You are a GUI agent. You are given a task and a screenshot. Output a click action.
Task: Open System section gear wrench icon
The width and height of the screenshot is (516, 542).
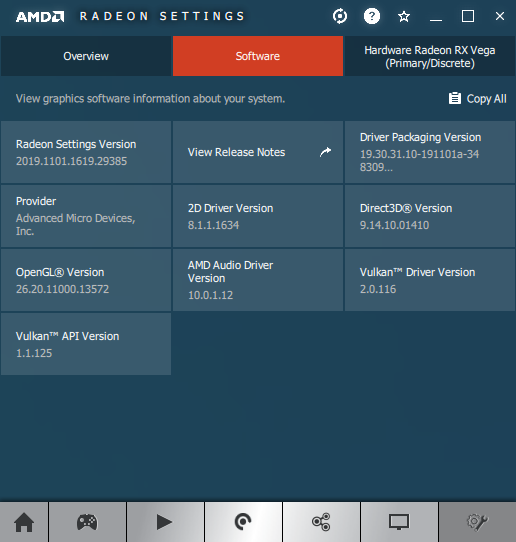477,522
